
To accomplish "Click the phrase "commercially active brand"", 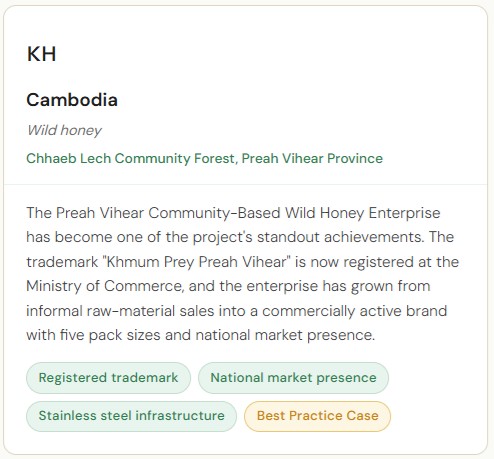I will [354, 311].
